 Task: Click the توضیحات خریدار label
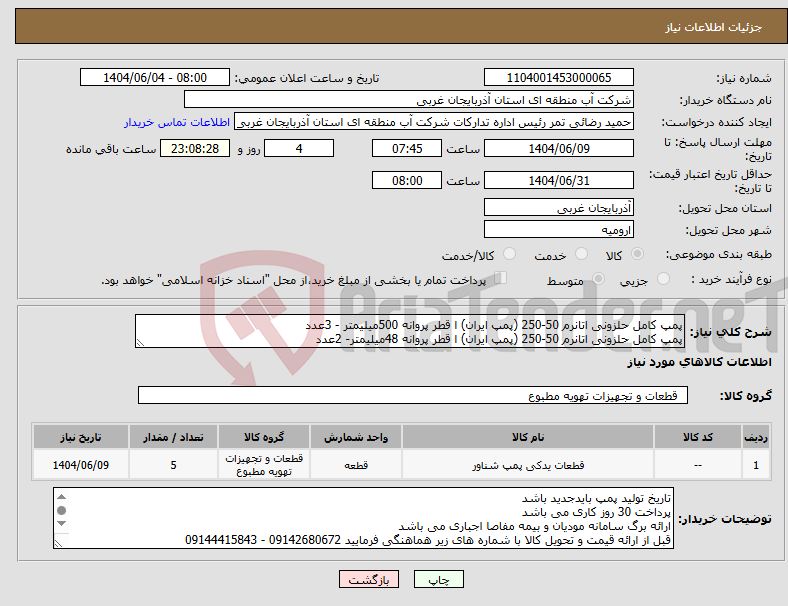(x=725, y=519)
